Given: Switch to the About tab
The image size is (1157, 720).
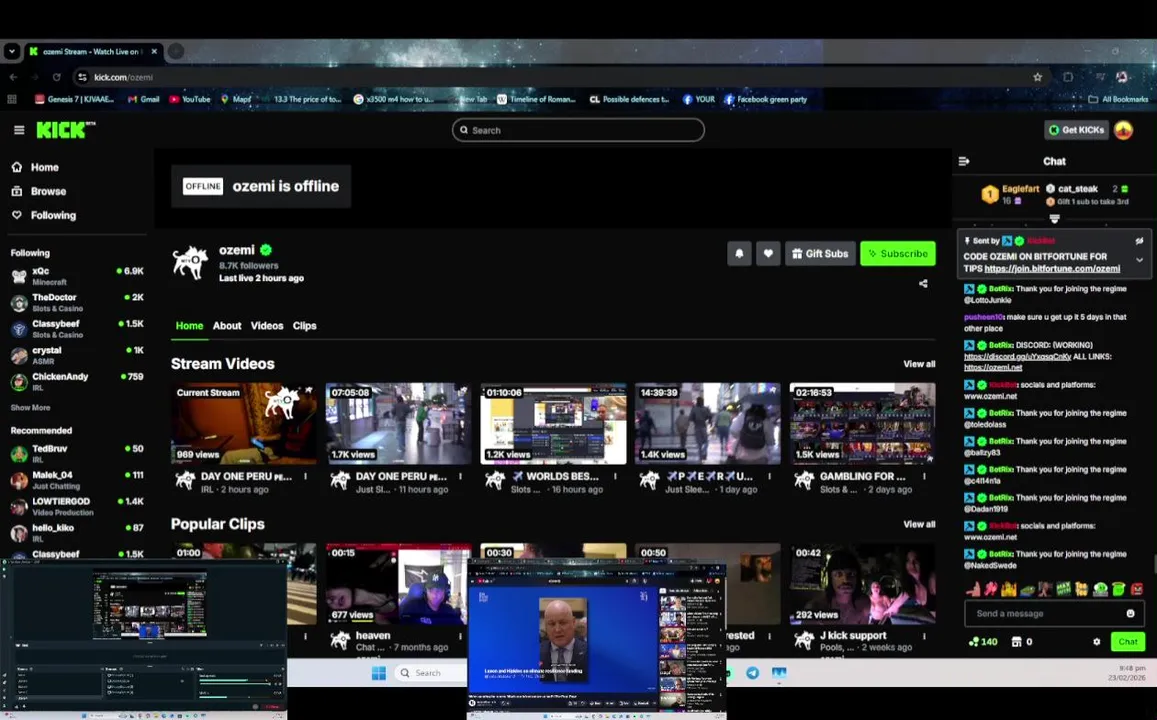Looking at the screenshot, I should [227, 325].
